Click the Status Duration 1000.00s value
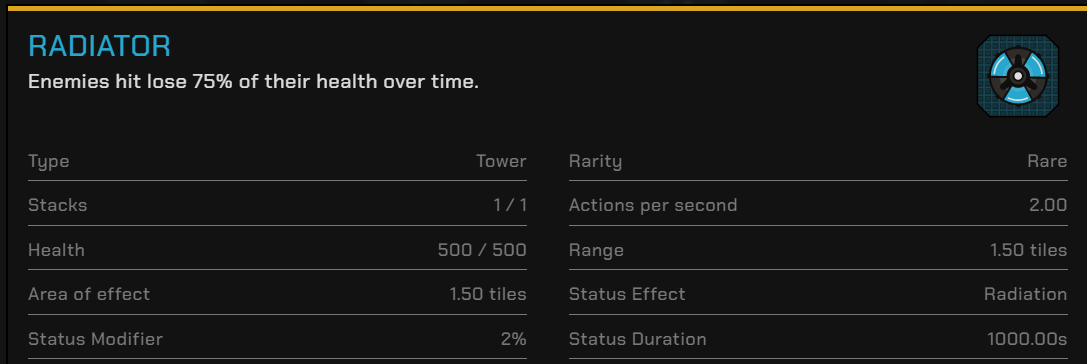This screenshot has width=1087, height=364. pos(1027,339)
